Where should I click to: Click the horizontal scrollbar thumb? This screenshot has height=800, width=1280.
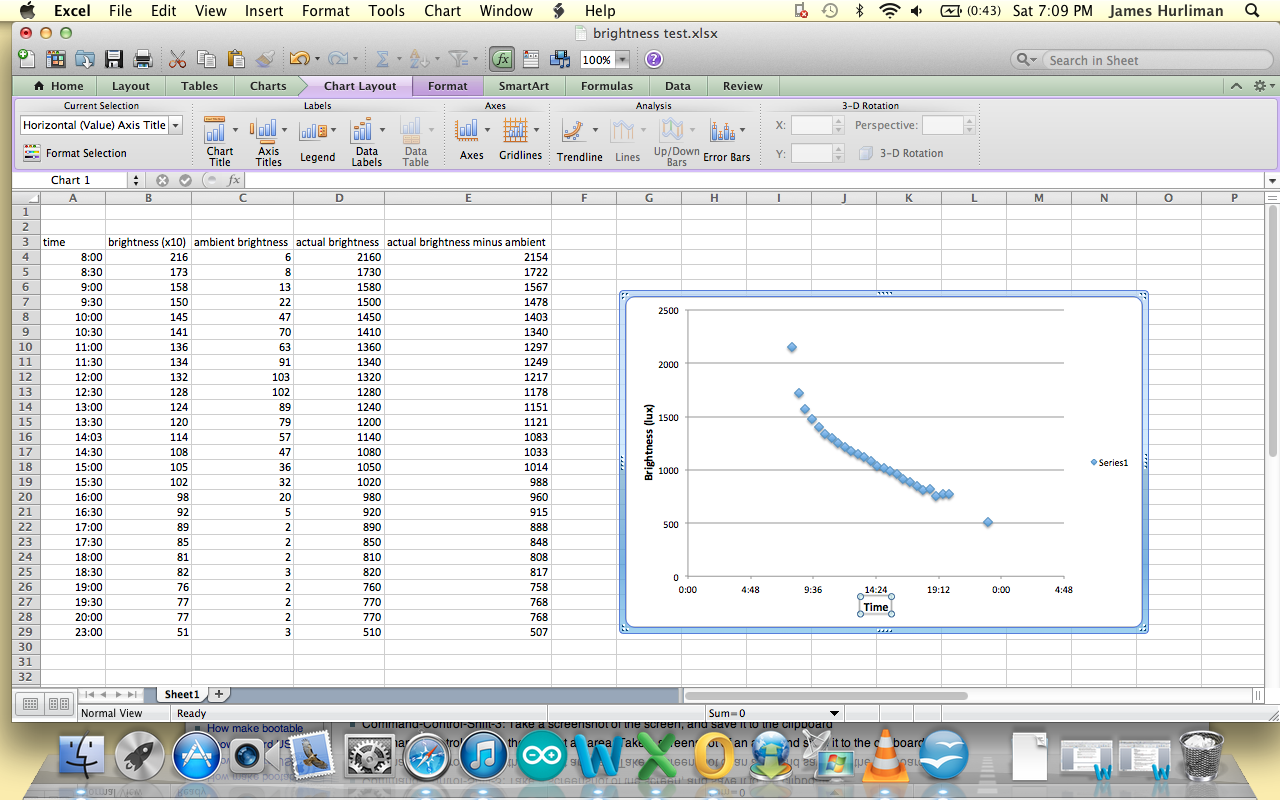pos(826,695)
